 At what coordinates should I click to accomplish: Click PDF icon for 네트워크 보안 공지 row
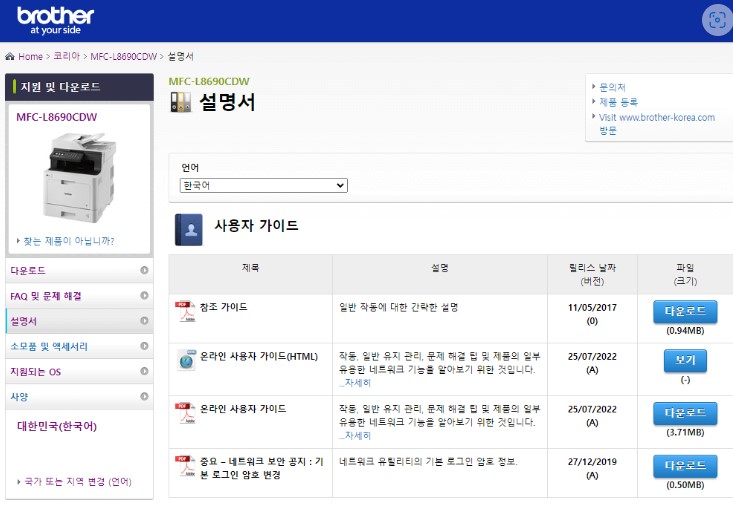point(186,466)
